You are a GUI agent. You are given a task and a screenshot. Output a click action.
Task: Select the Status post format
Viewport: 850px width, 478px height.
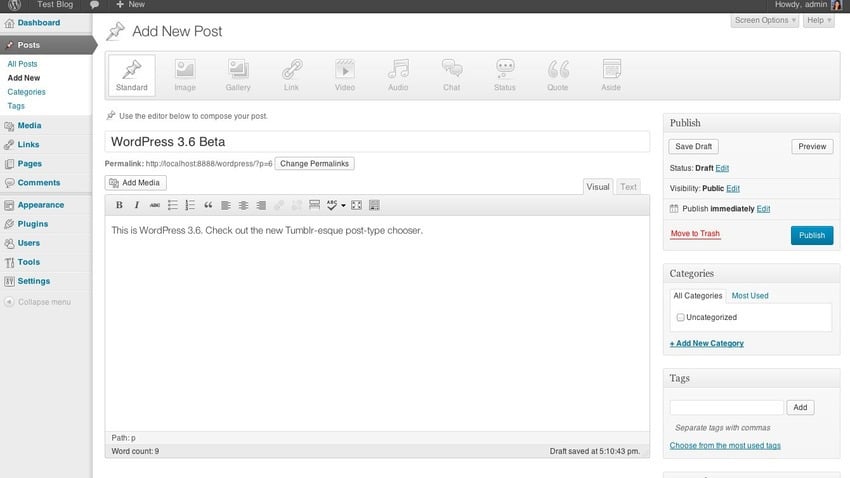pos(505,75)
